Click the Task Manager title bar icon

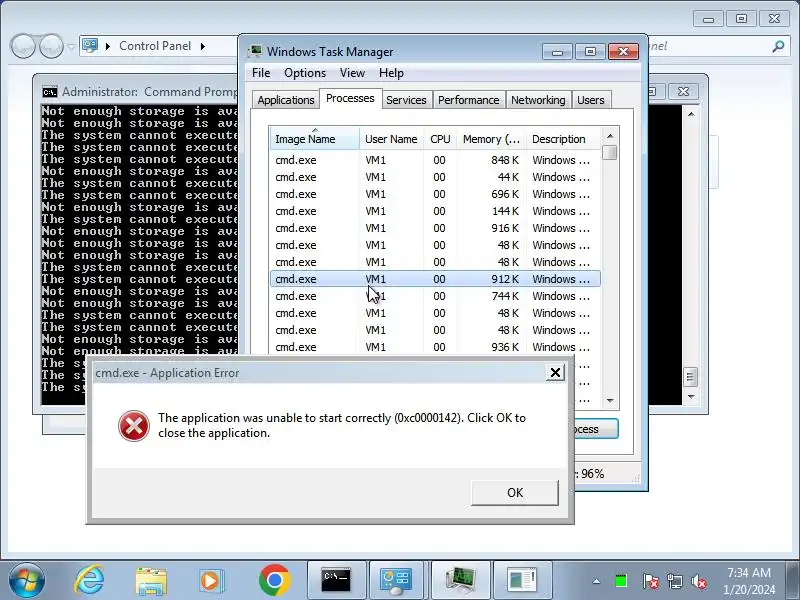coord(255,52)
